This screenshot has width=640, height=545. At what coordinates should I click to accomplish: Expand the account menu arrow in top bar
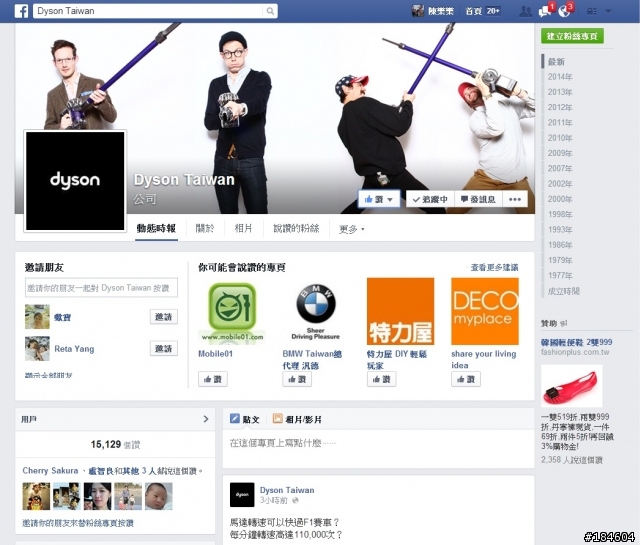[x=608, y=11]
